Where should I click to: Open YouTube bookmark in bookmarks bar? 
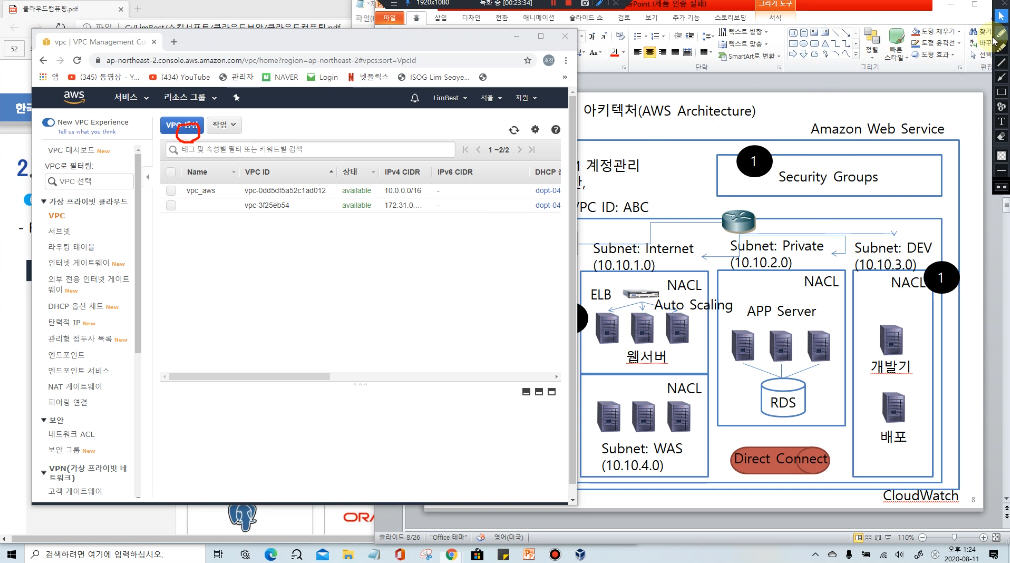click(x=180, y=77)
